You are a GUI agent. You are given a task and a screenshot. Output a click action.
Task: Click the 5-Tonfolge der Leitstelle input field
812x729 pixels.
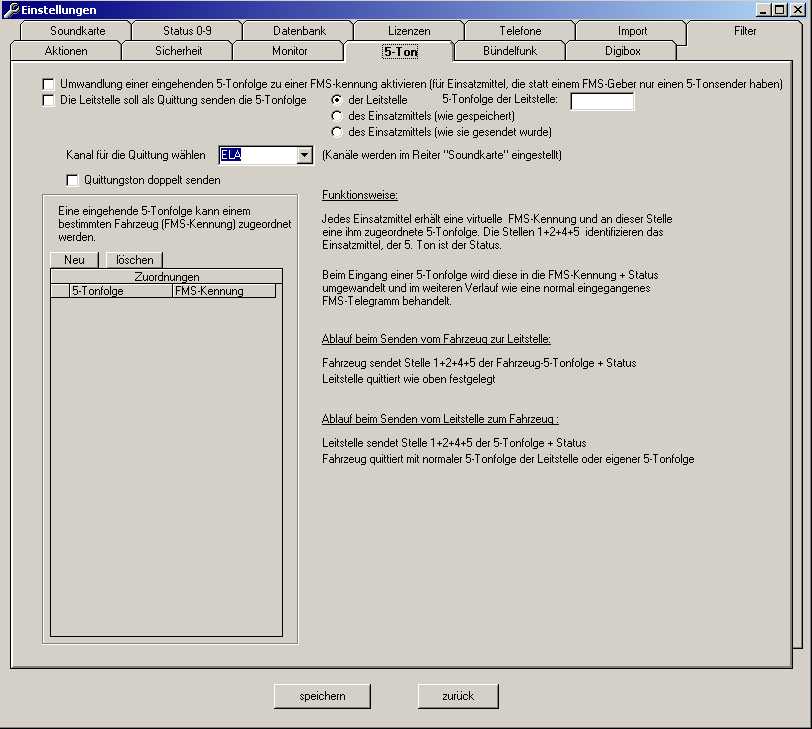click(602, 101)
